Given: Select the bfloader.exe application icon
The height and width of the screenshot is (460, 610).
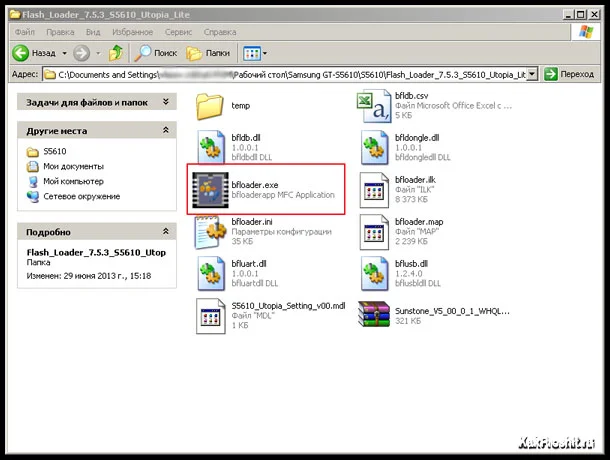Looking at the screenshot, I should coord(211,188).
